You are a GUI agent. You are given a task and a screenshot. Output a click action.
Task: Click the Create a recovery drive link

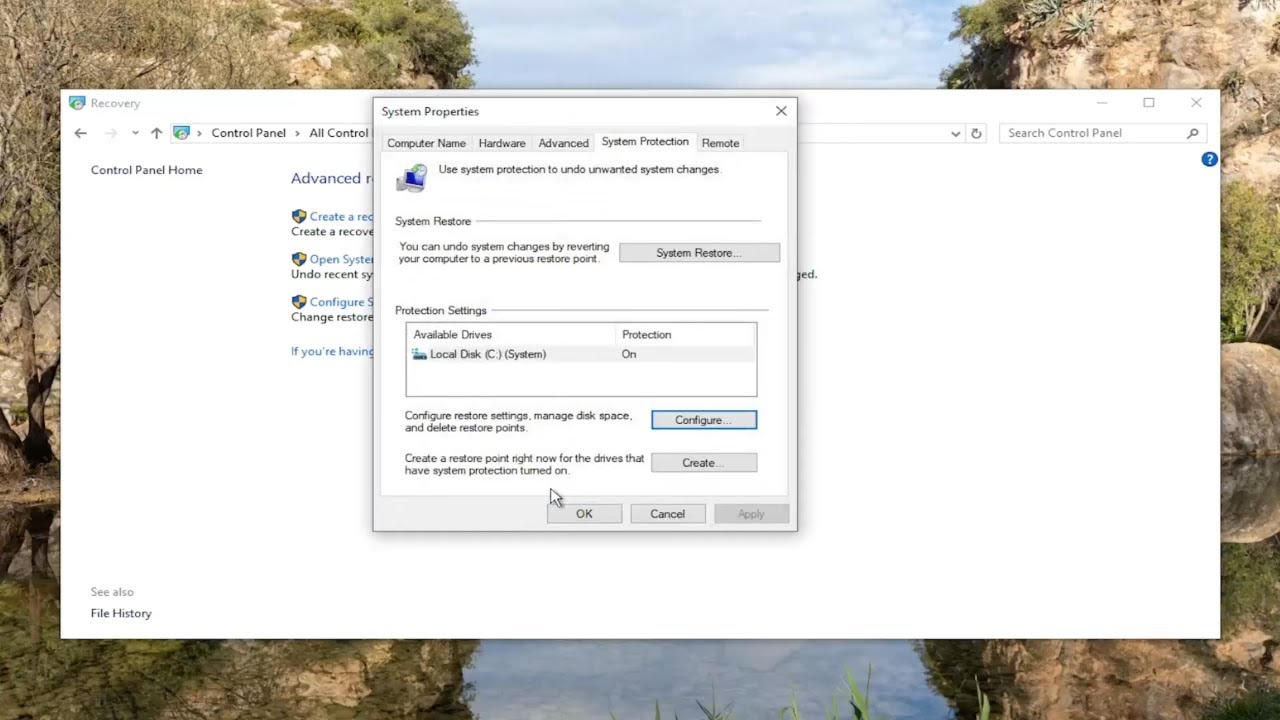(x=341, y=216)
